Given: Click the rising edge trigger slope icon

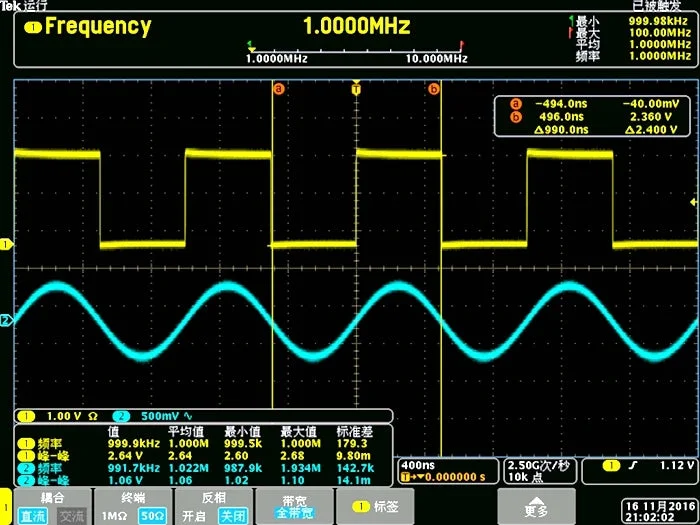Looking at the screenshot, I should pyautogui.click(x=632, y=467).
